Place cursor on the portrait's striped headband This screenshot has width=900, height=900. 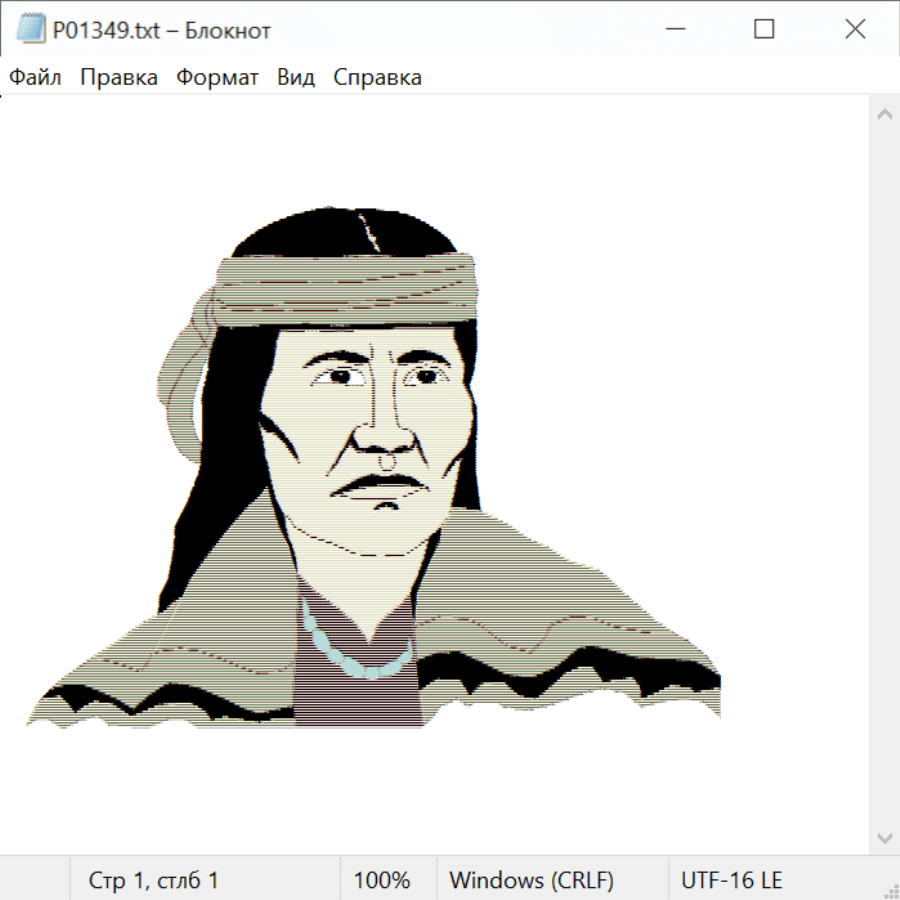pyautogui.click(x=345, y=285)
